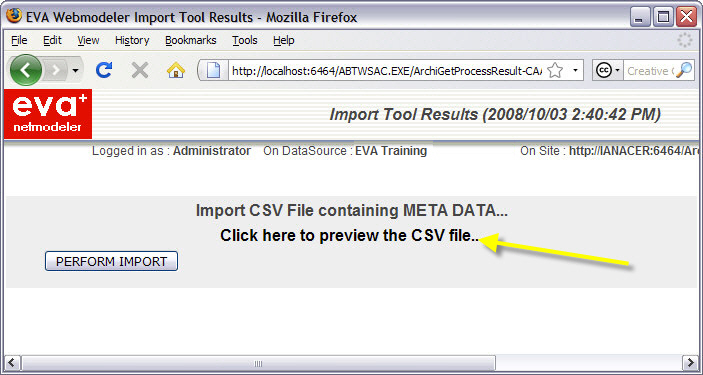Click the horizontal scrollbar thumb
This screenshot has height=375, width=703.
pos(259,363)
